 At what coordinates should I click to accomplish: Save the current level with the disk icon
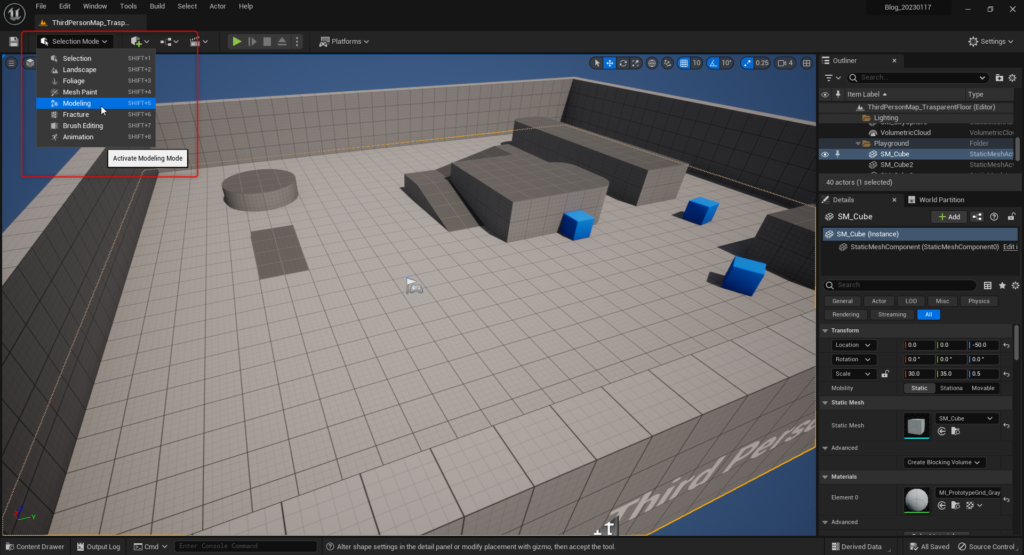[14, 41]
